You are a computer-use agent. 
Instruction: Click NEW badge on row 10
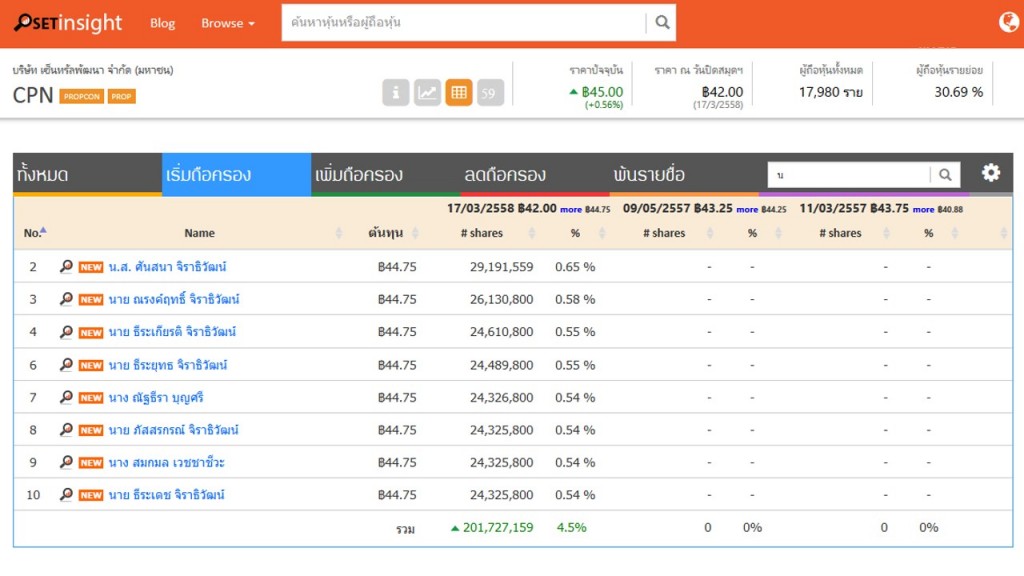coord(91,495)
